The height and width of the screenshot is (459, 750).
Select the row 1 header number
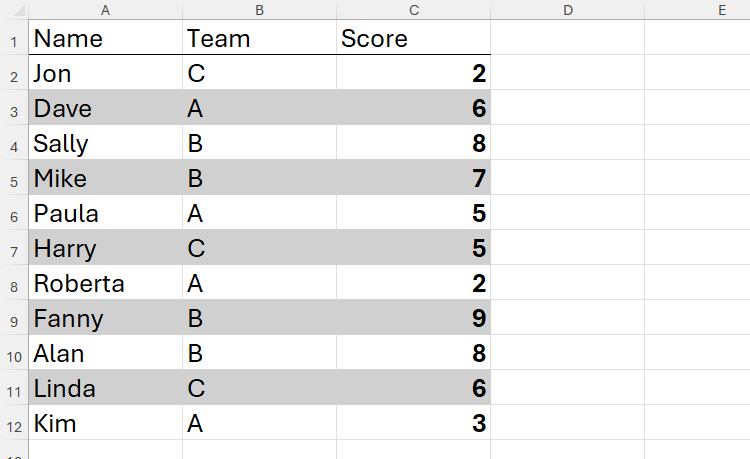14,40
